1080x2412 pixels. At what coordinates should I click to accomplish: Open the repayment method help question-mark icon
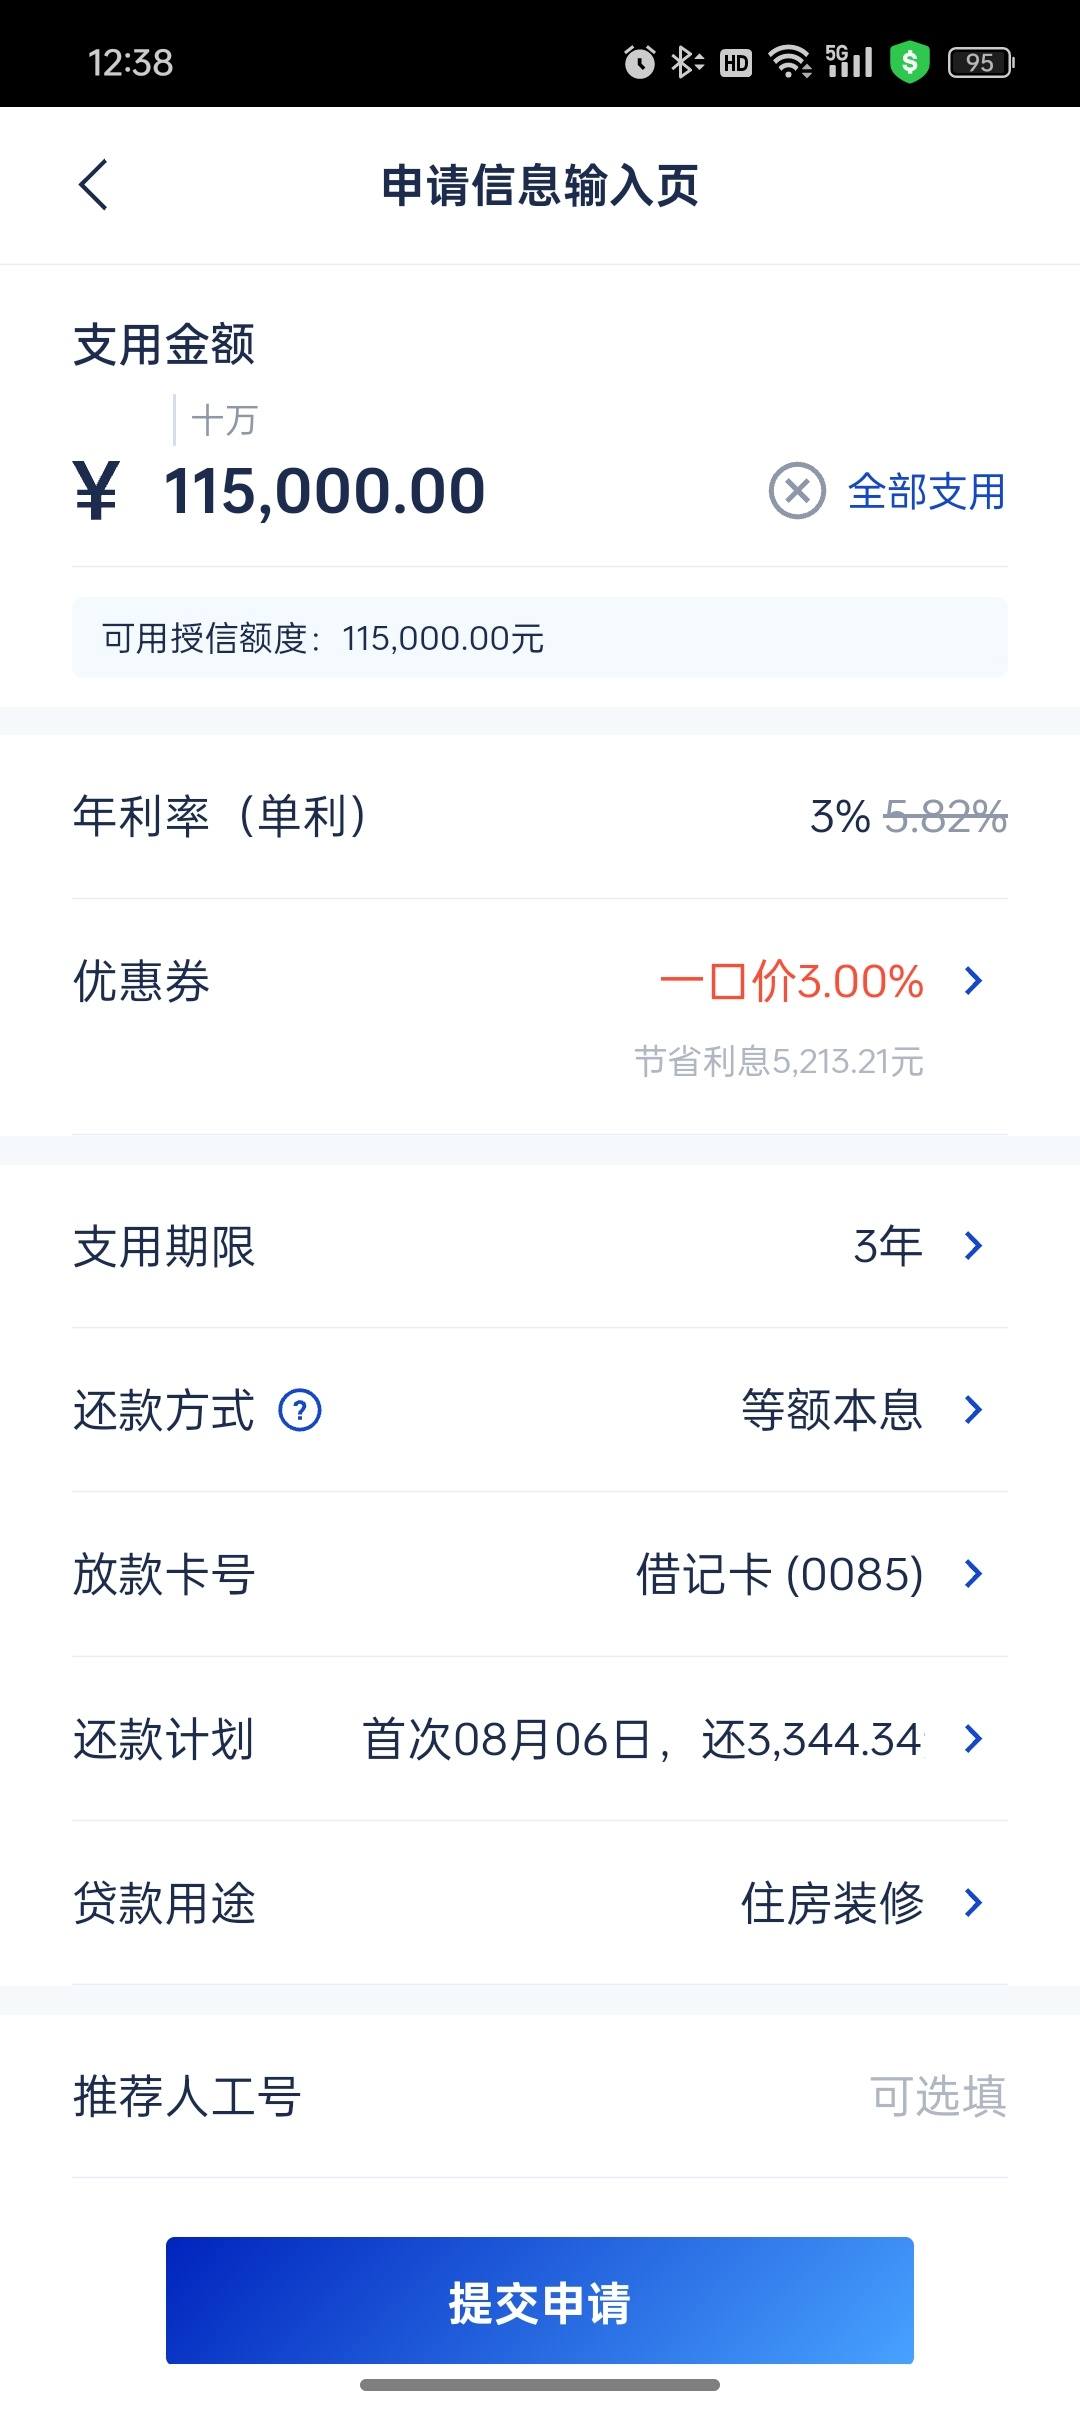click(x=300, y=1410)
